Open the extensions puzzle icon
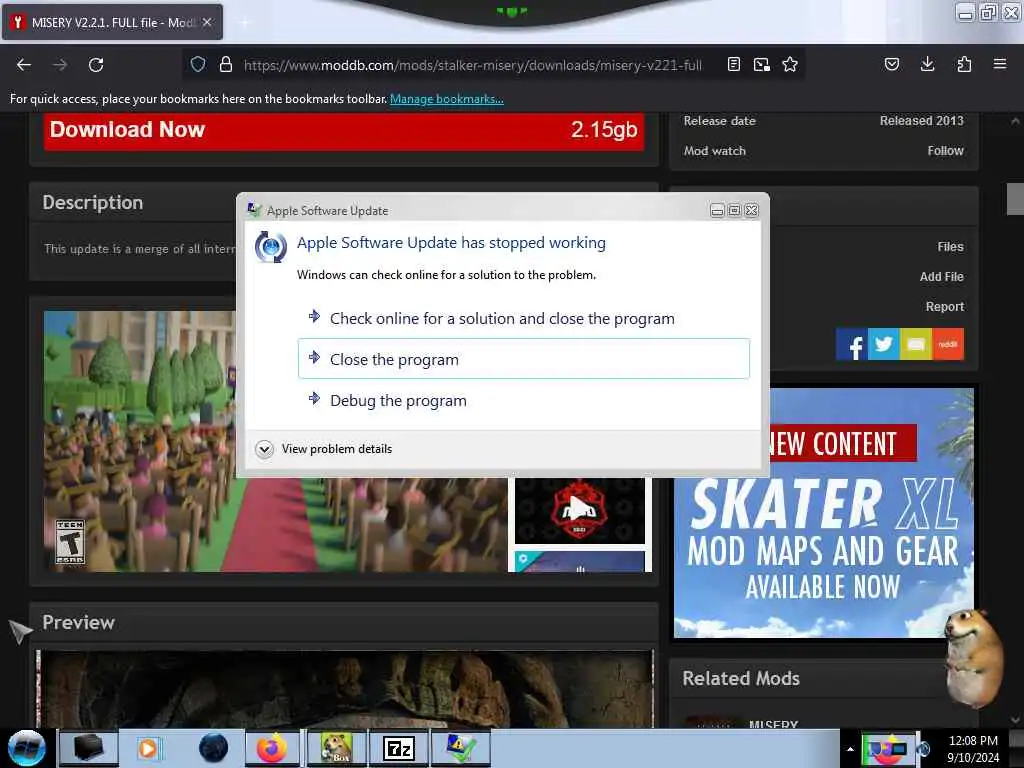Screen dimensions: 1024x768 pyautogui.click(x=964, y=64)
